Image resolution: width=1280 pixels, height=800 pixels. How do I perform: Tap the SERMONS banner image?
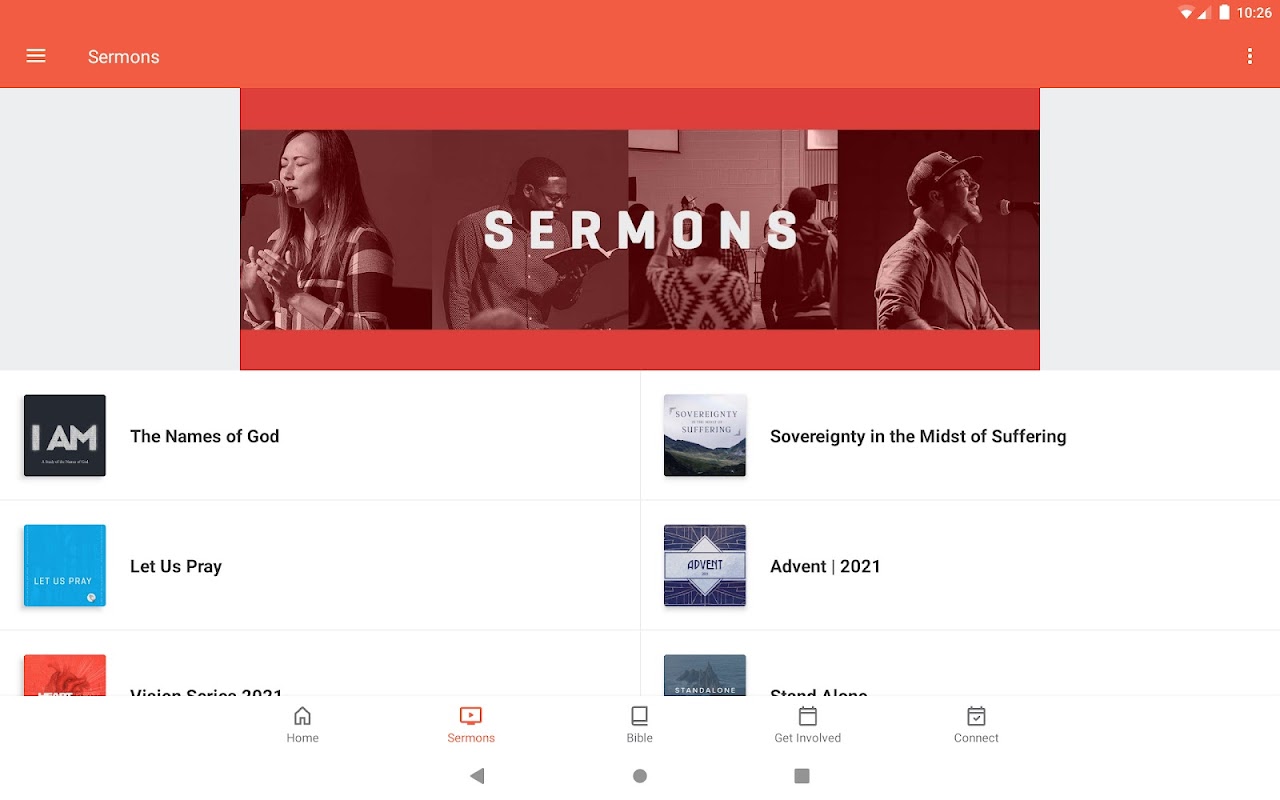(640, 229)
